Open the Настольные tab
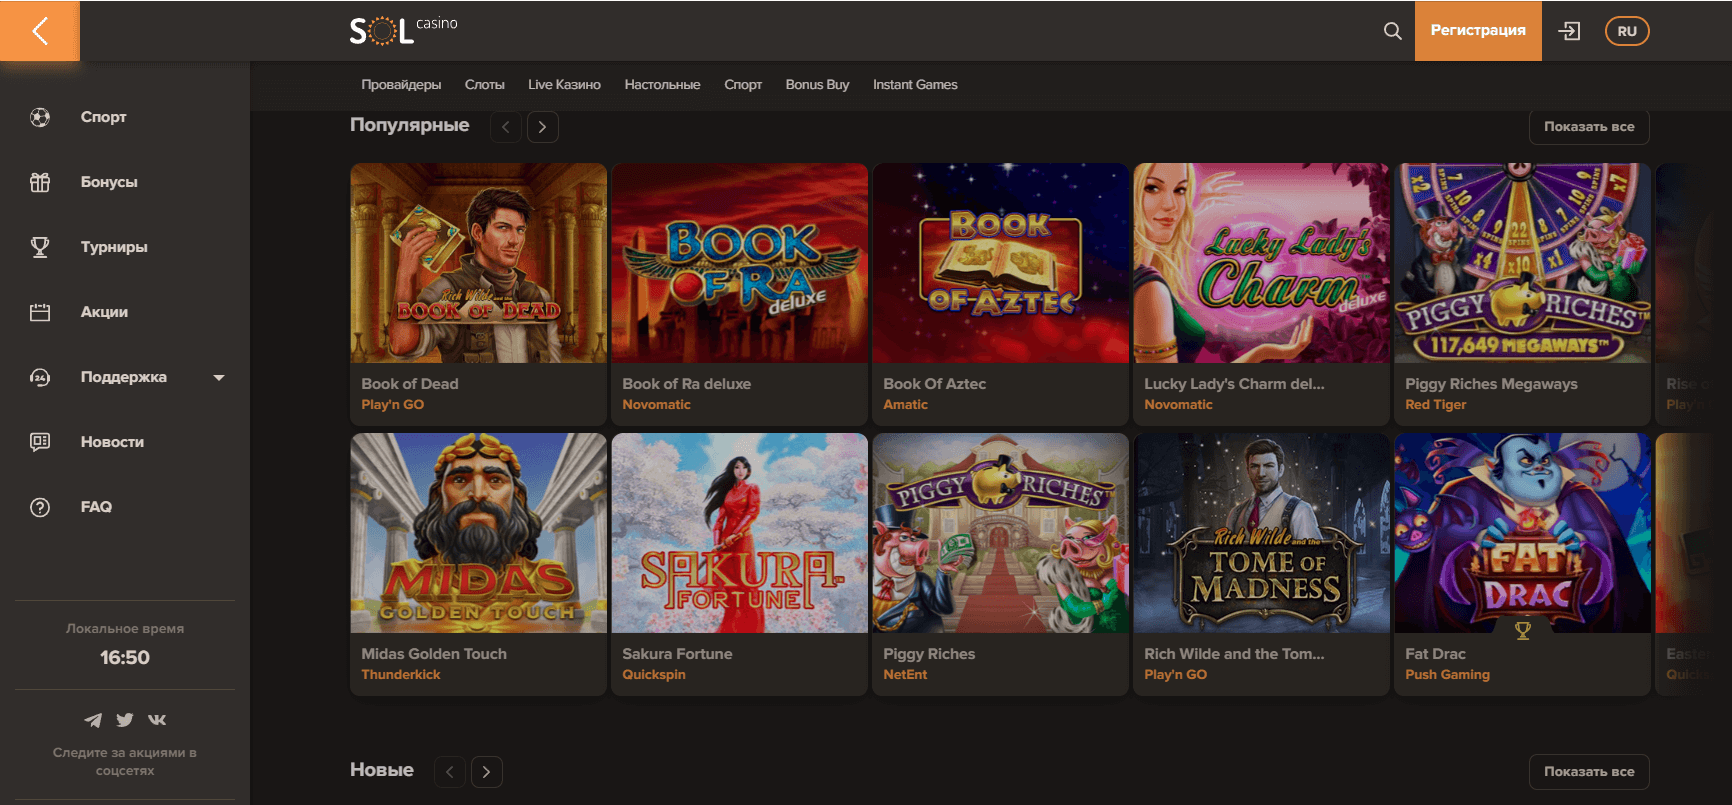The image size is (1732, 805). (662, 85)
